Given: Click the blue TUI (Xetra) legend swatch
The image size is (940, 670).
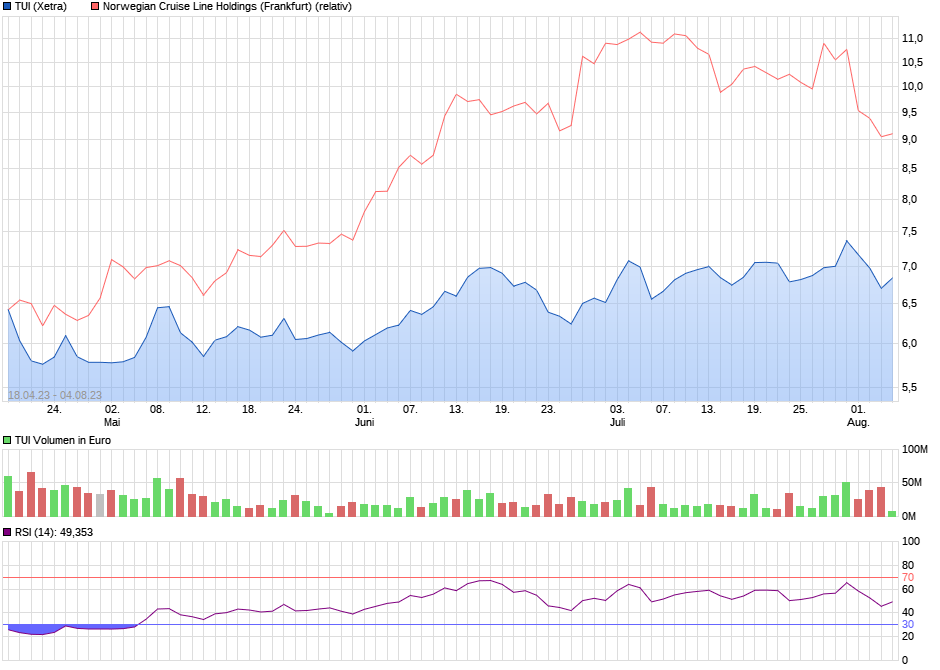Looking at the screenshot, I should tap(7, 7).
